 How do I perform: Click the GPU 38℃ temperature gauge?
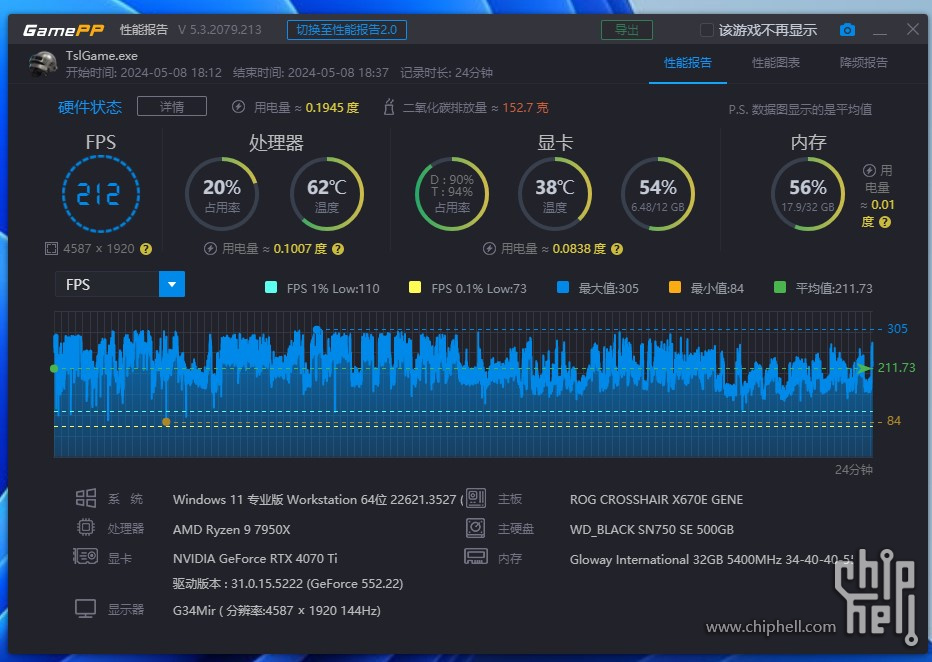click(555, 194)
